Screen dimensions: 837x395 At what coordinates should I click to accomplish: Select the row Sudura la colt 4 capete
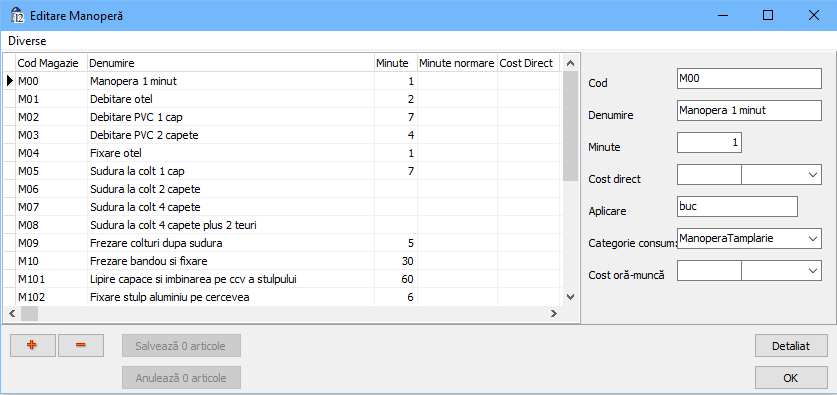point(282,207)
